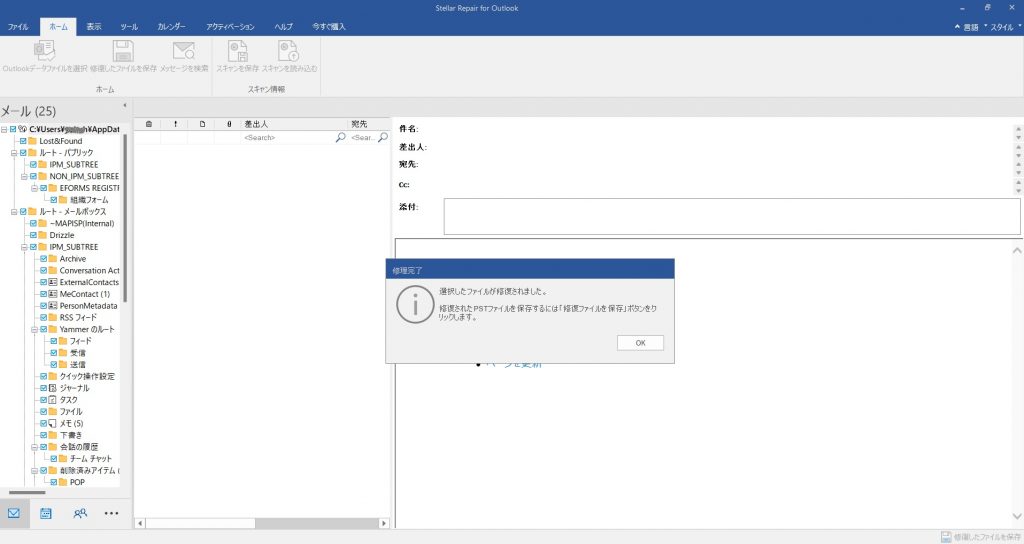Open the ツール ribbon tab
The width and height of the screenshot is (1024, 544).
129,27
